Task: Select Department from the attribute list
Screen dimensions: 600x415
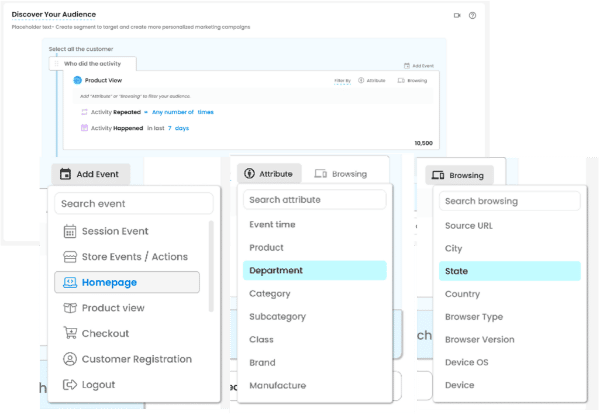Action: (x=314, y=270)
